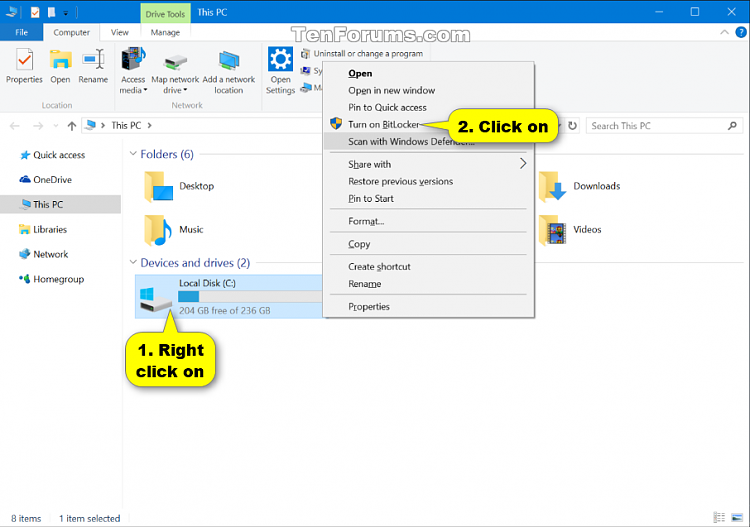
Task: Choose Pin to Quick access
Action: pyautogui.click(x=387, y=108)
